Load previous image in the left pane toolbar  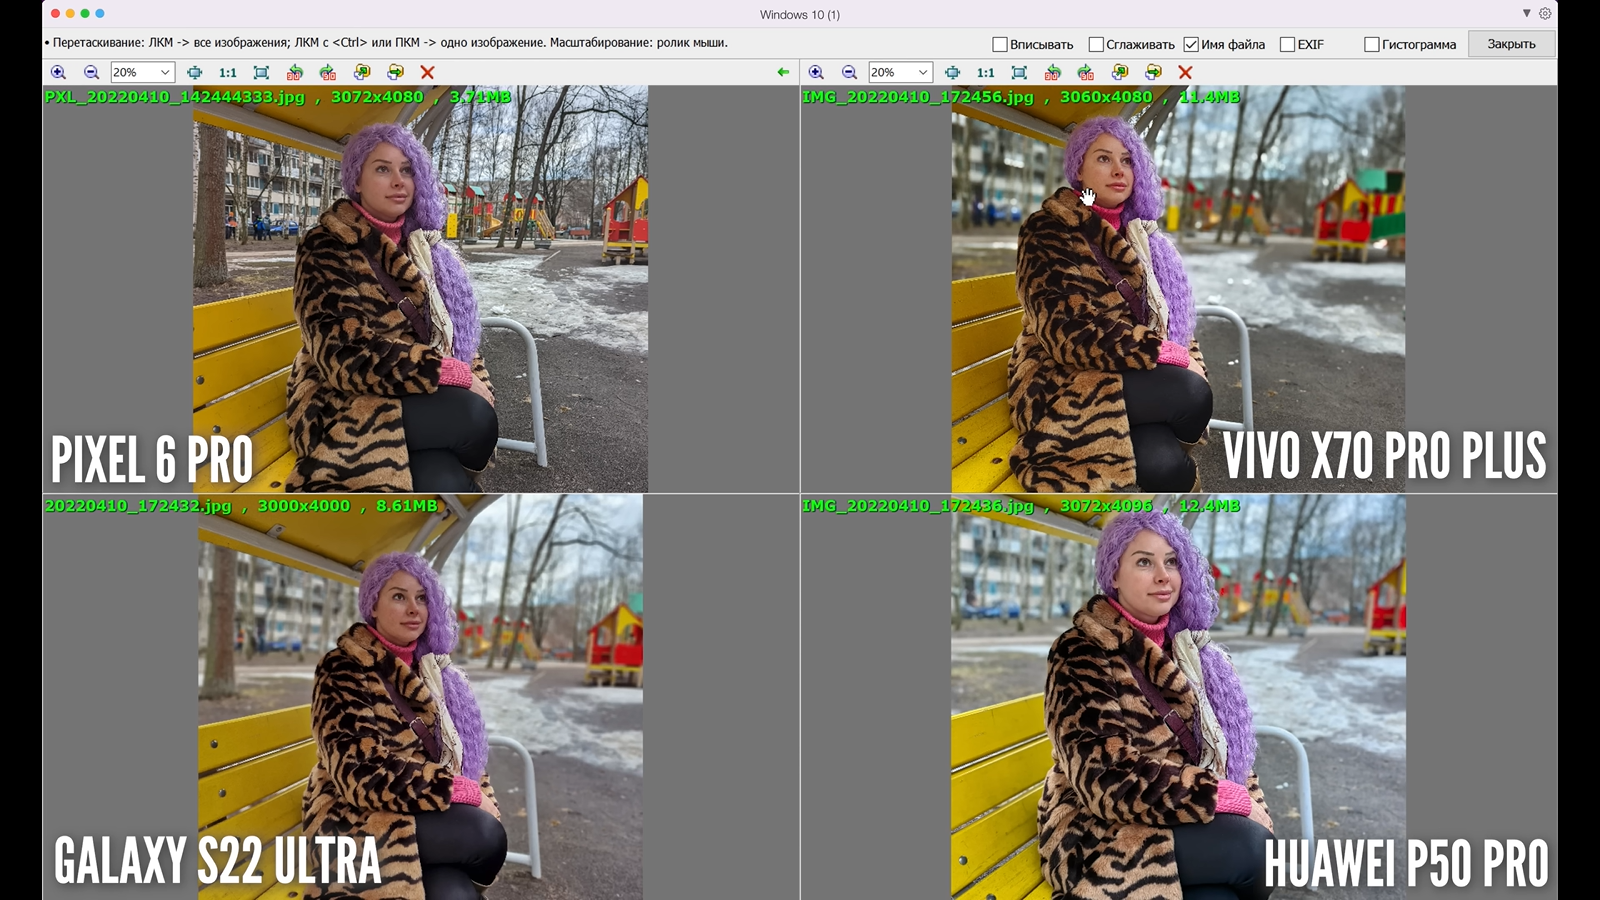click(x=362, y=72)
